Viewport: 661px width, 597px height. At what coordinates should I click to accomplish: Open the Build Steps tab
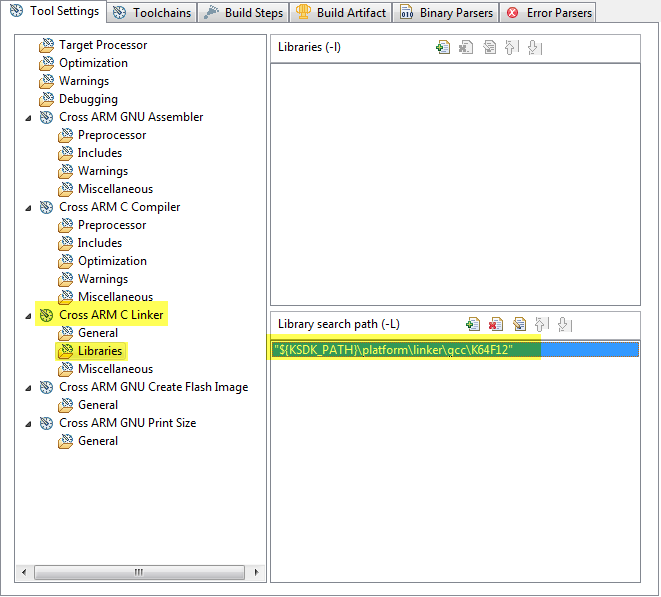(245, 13)
